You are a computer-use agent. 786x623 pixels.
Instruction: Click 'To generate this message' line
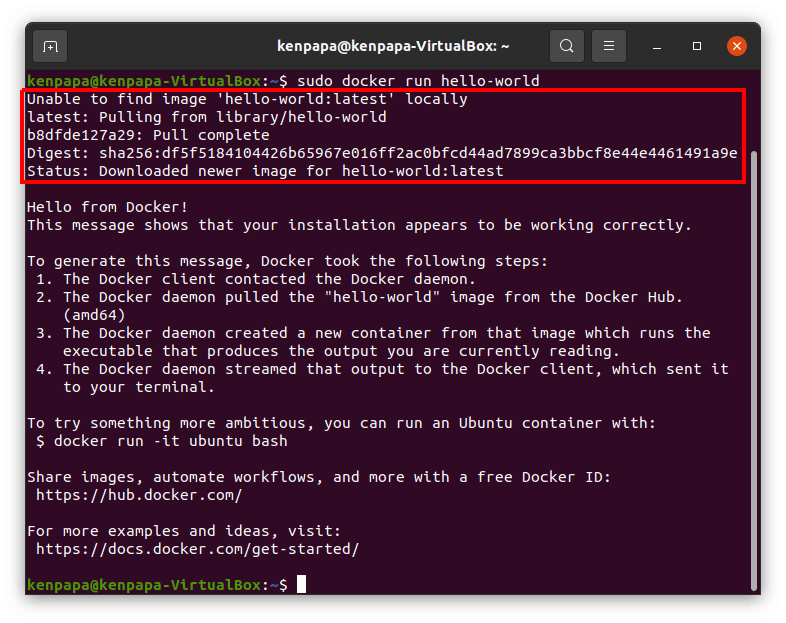[x=287, y=261]
